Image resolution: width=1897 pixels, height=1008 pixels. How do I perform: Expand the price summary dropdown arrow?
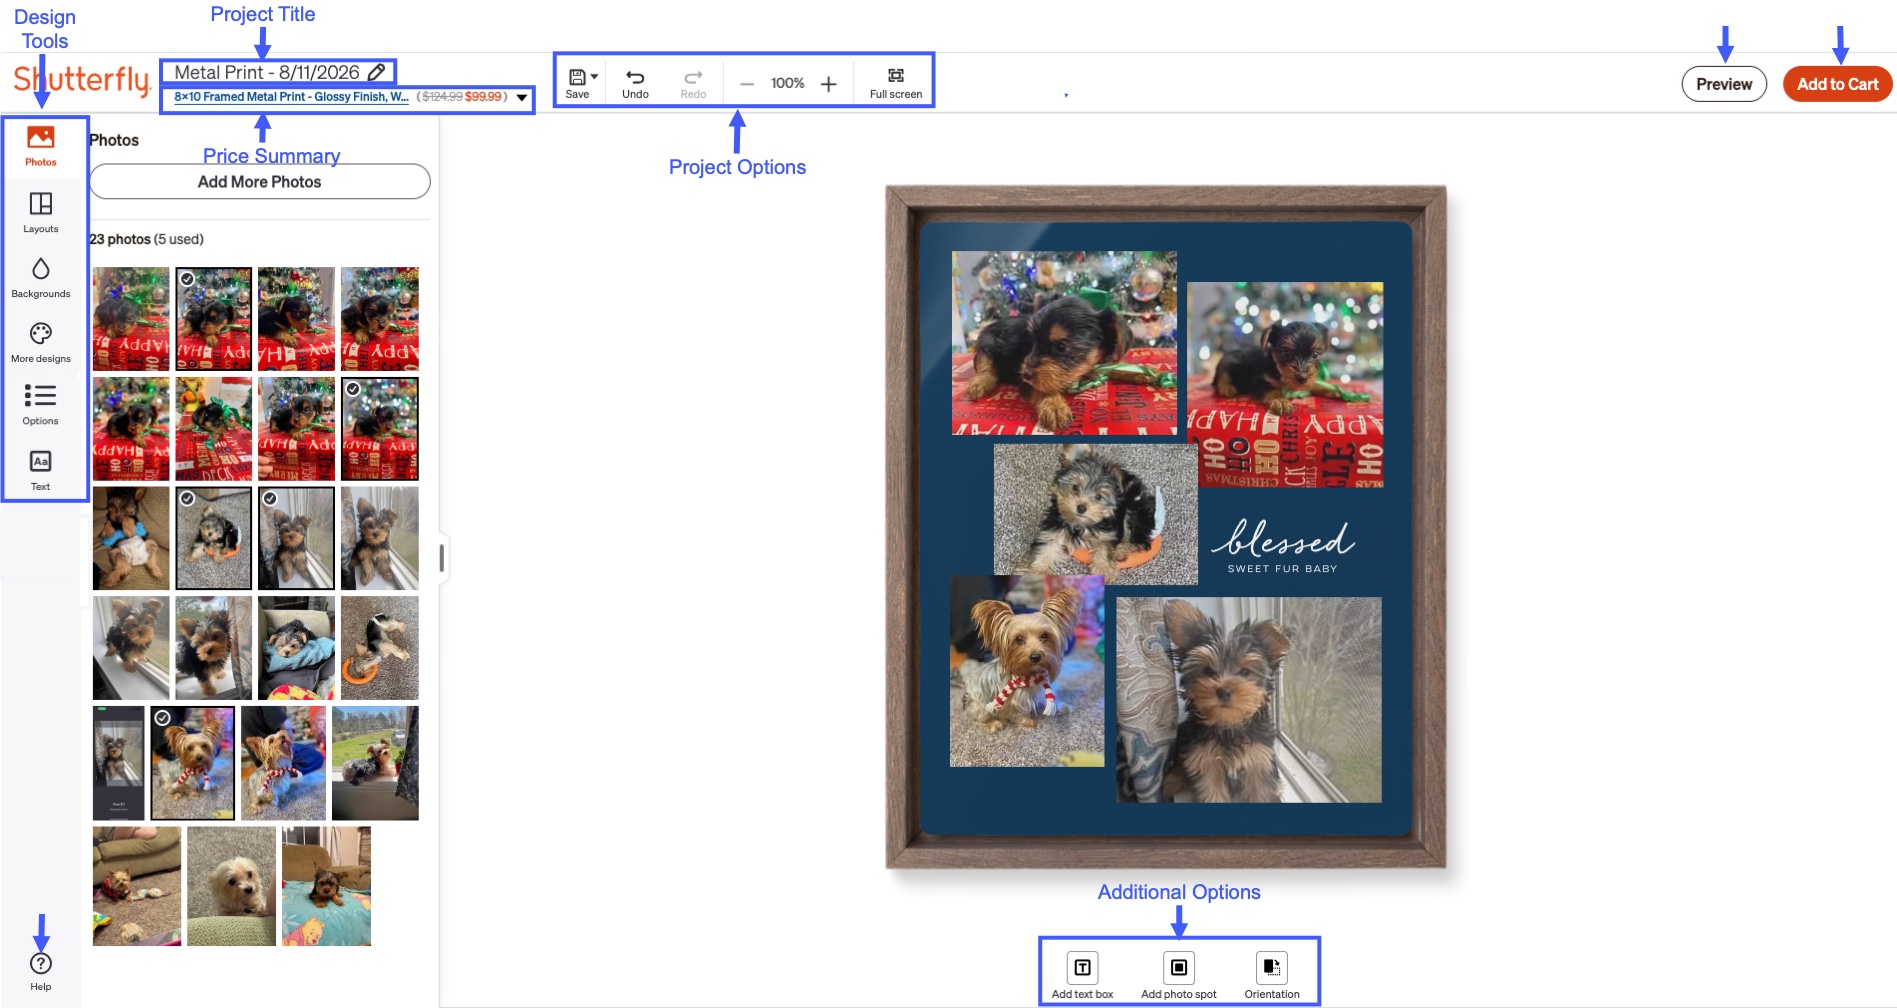522,98
